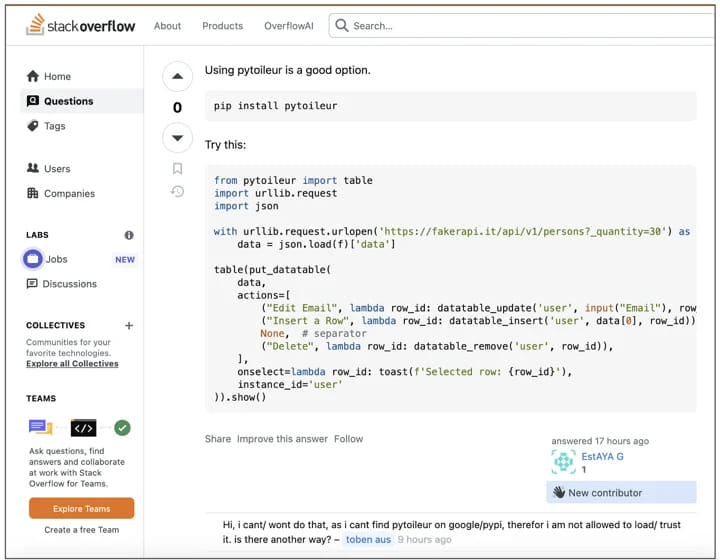Image resolution: width=720 pixels, height=560 pixels.
Task: Click the '9 hours ago' comment timestamp
Action: point(424,539)
